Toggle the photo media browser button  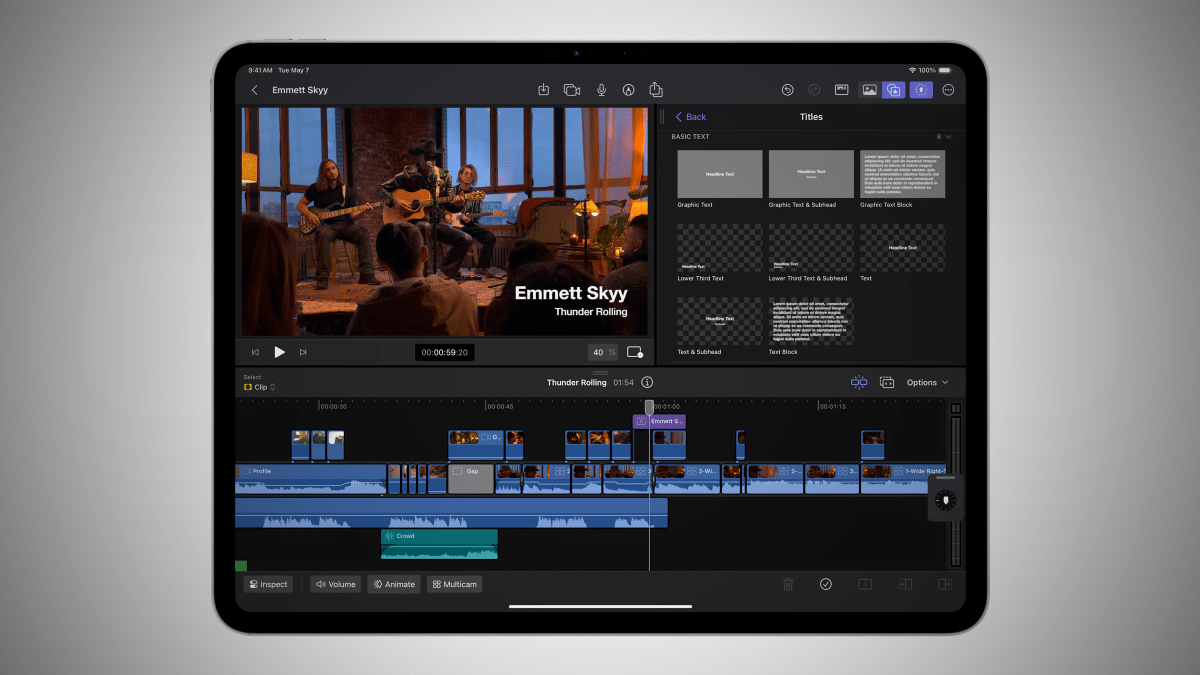[x=869, y=90]
